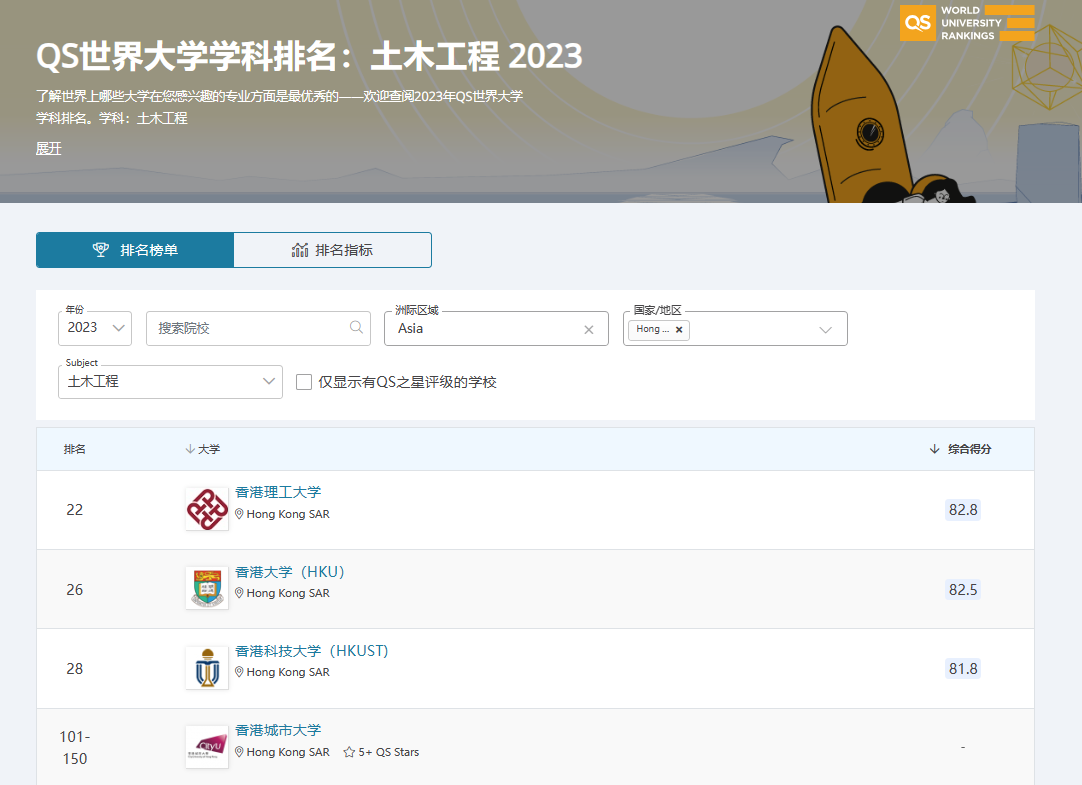This screenshot has width=1082, height=785.
Task: Click the 大学 column header text
Action: tap(209, 449)
